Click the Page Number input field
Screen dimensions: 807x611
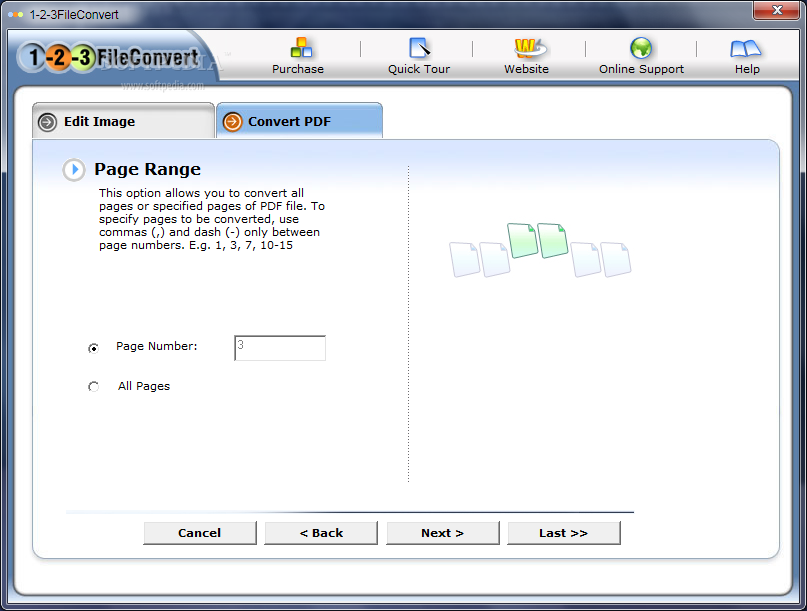pyautogui.click(x=280, y=348)
